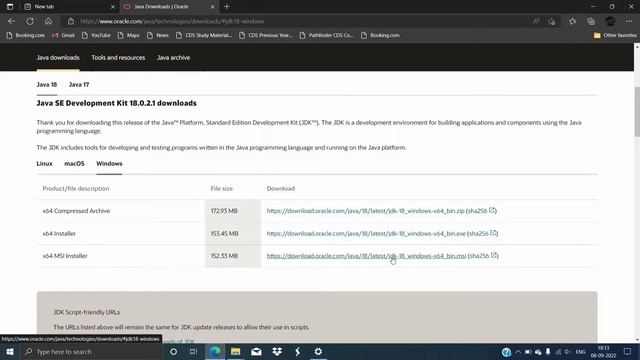Open the YouTube bookmark
This screenshot has height=360, width=640.
pos(96,36)
